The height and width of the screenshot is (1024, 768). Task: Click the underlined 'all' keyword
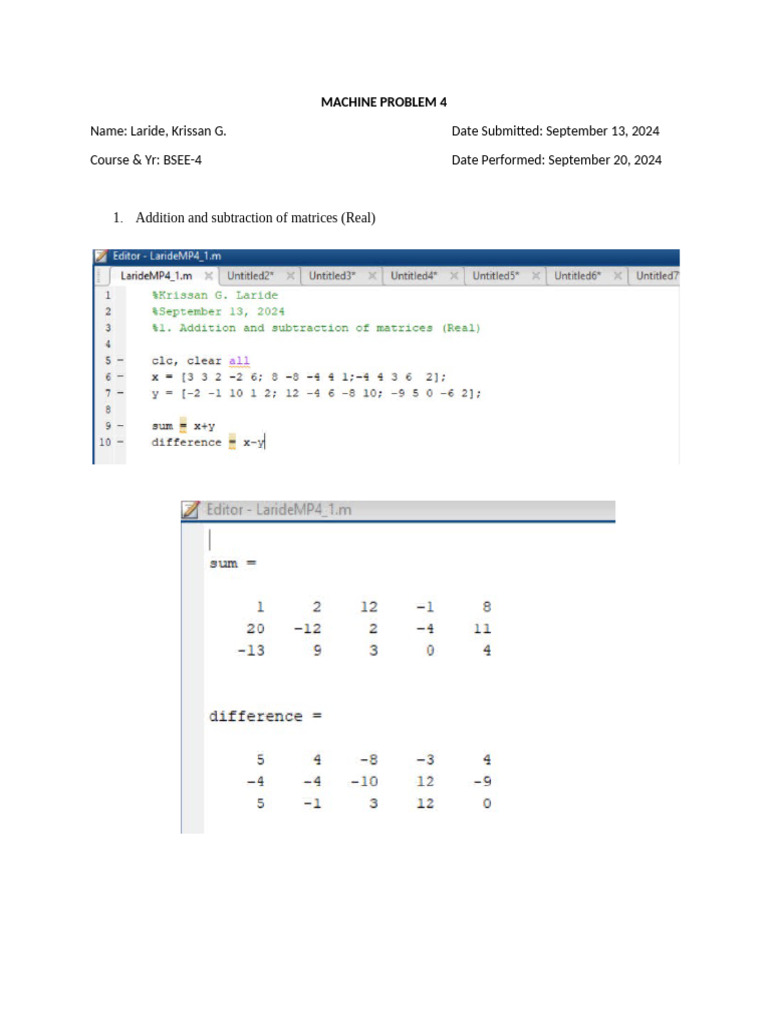click(x=239, y=360)
